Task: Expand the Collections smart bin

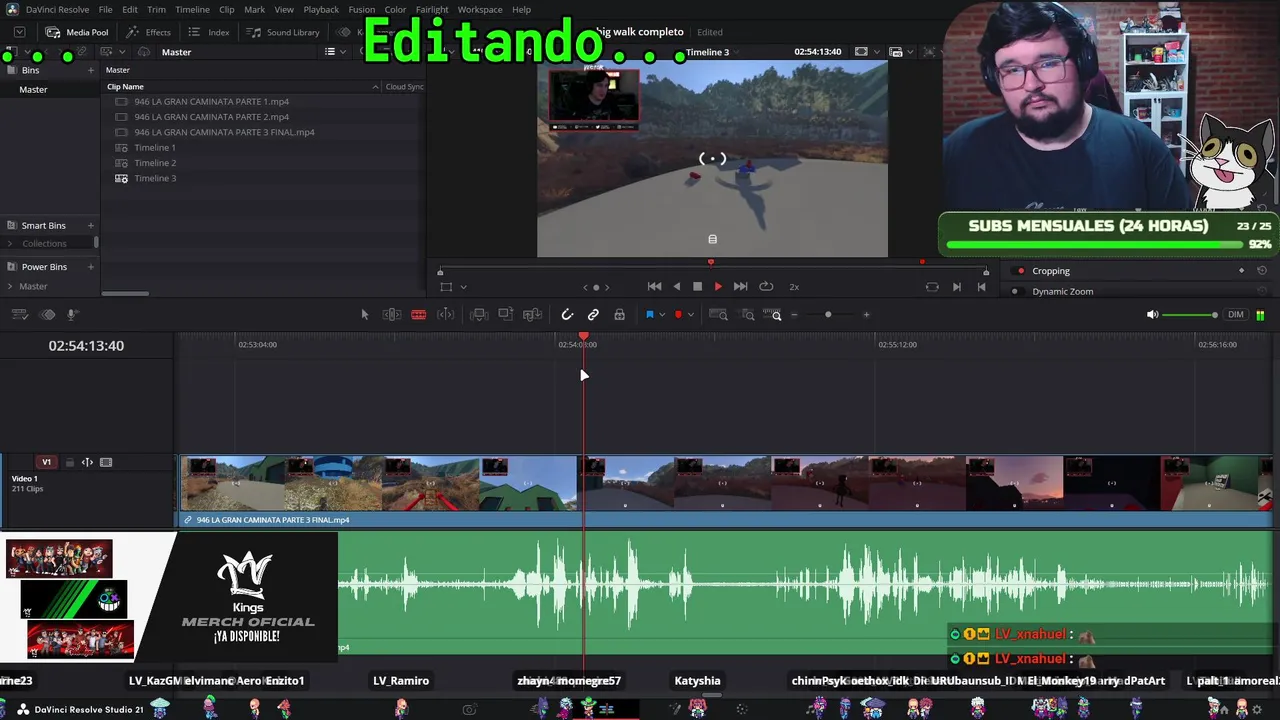Action: [10, 244]
